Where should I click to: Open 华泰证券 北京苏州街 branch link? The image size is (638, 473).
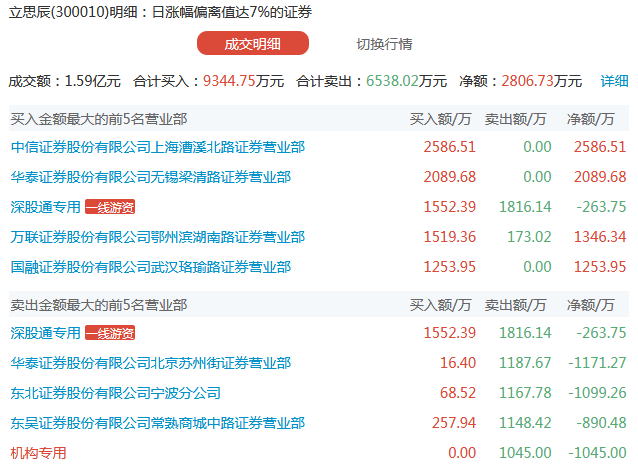[150, 363]
